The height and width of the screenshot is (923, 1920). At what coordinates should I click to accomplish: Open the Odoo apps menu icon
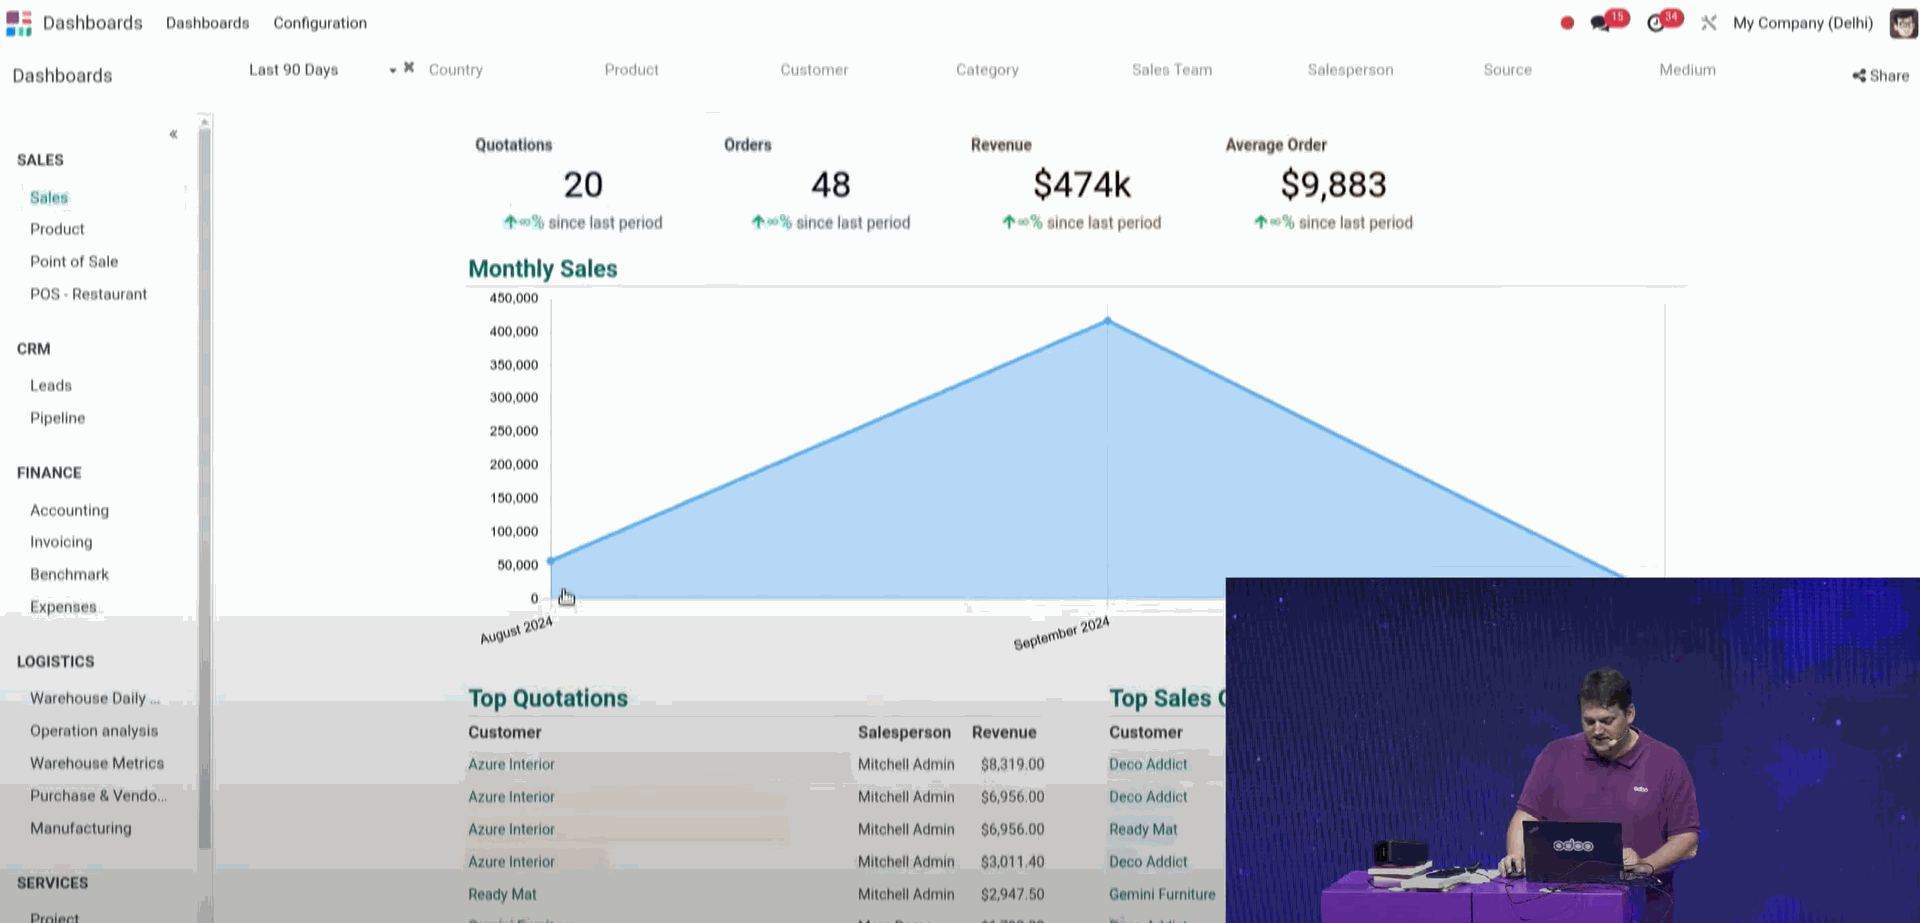point(19,23)
